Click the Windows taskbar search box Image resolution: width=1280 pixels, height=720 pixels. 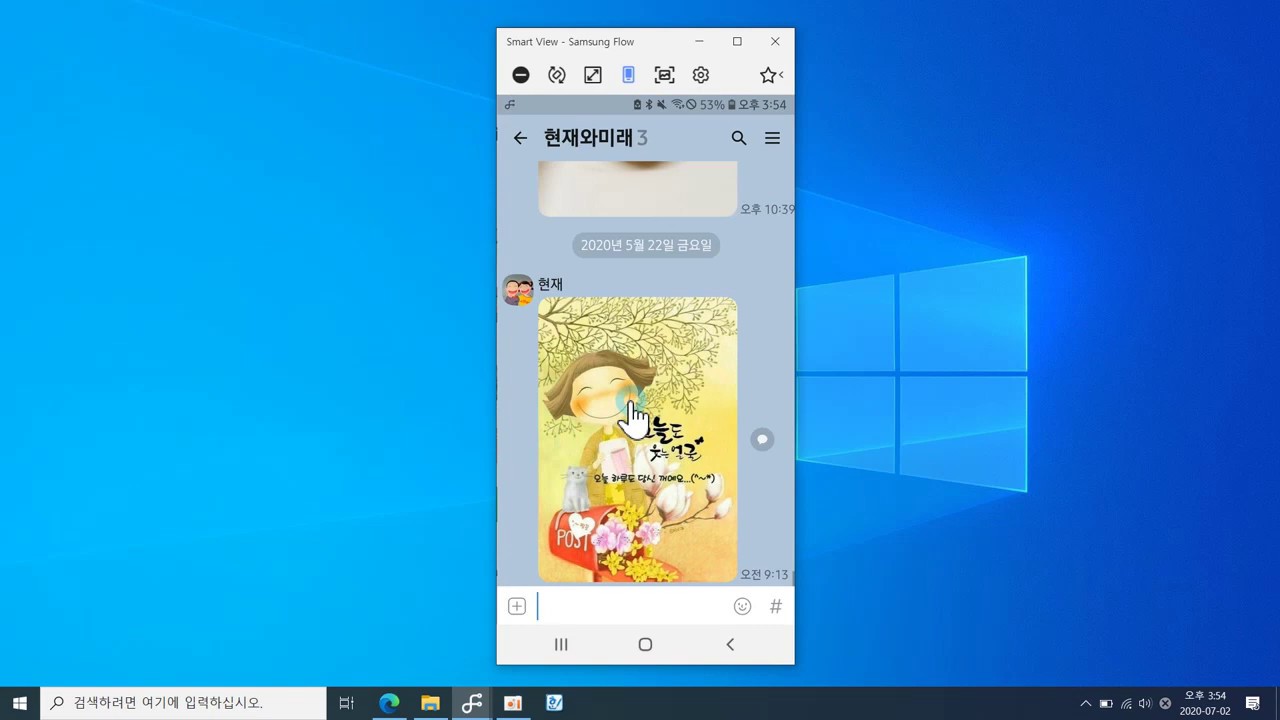(x=183, y=703)
